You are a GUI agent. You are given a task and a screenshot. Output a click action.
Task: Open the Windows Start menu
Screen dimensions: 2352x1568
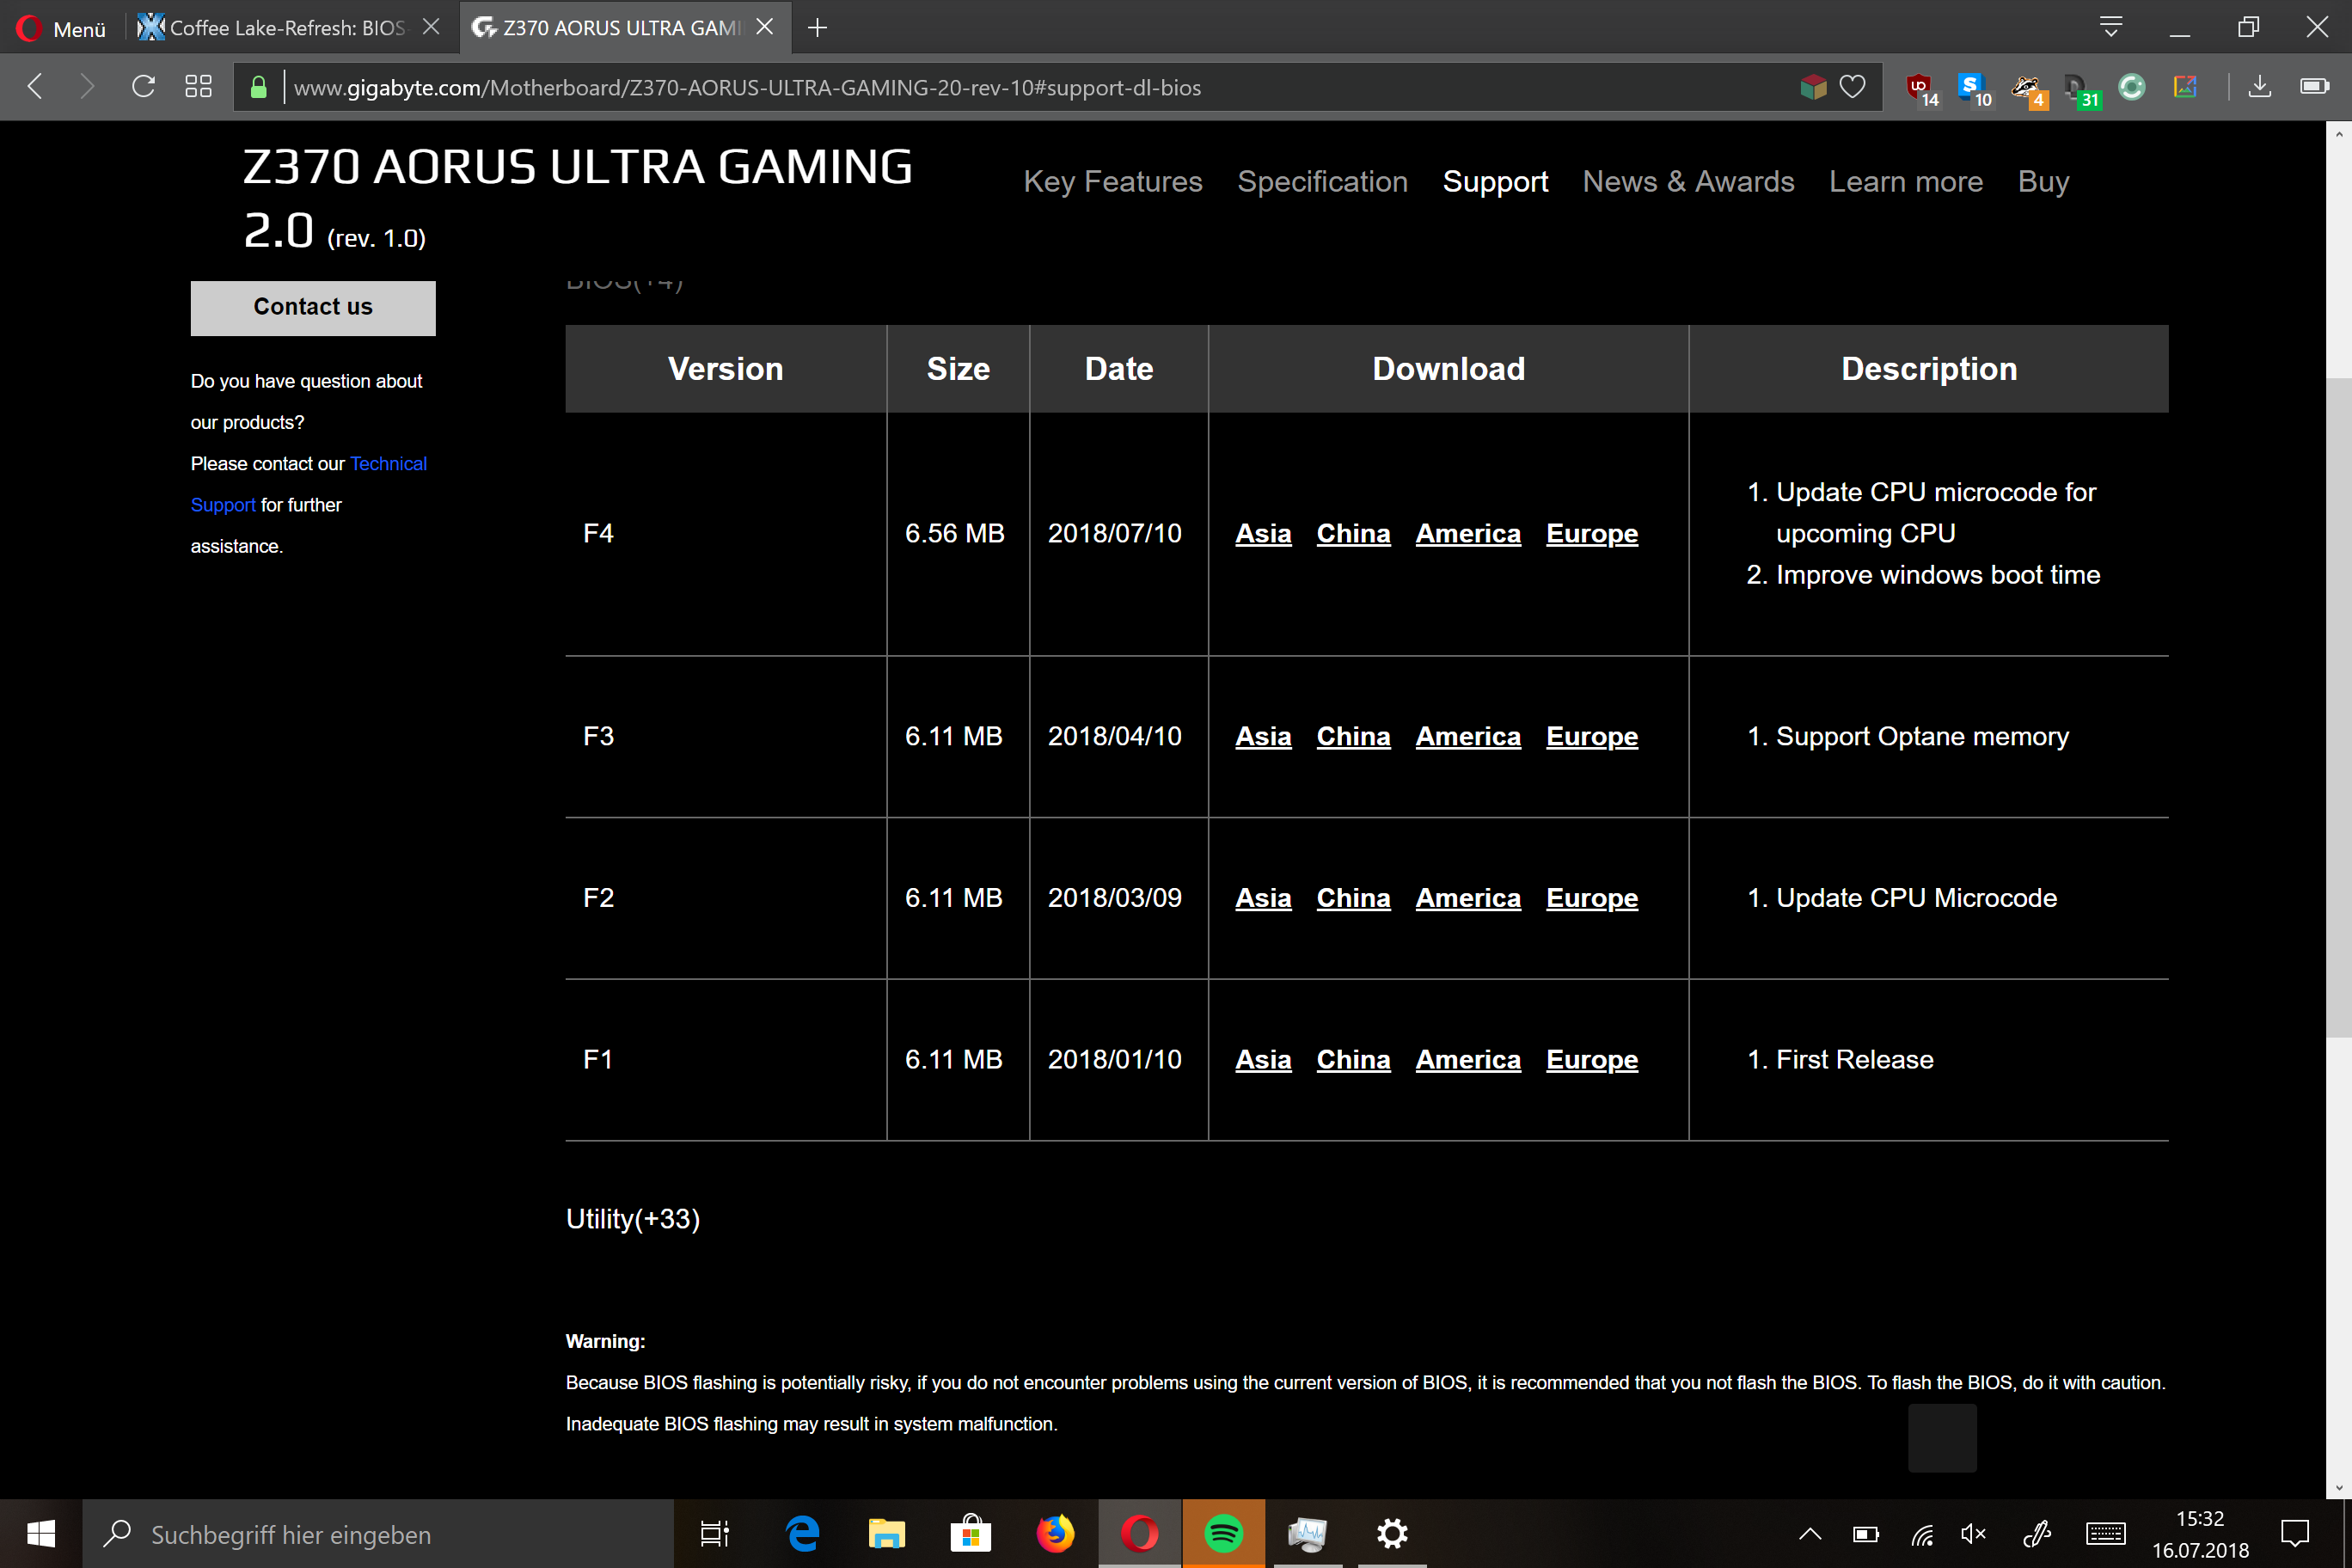(x=41, y=1534)
